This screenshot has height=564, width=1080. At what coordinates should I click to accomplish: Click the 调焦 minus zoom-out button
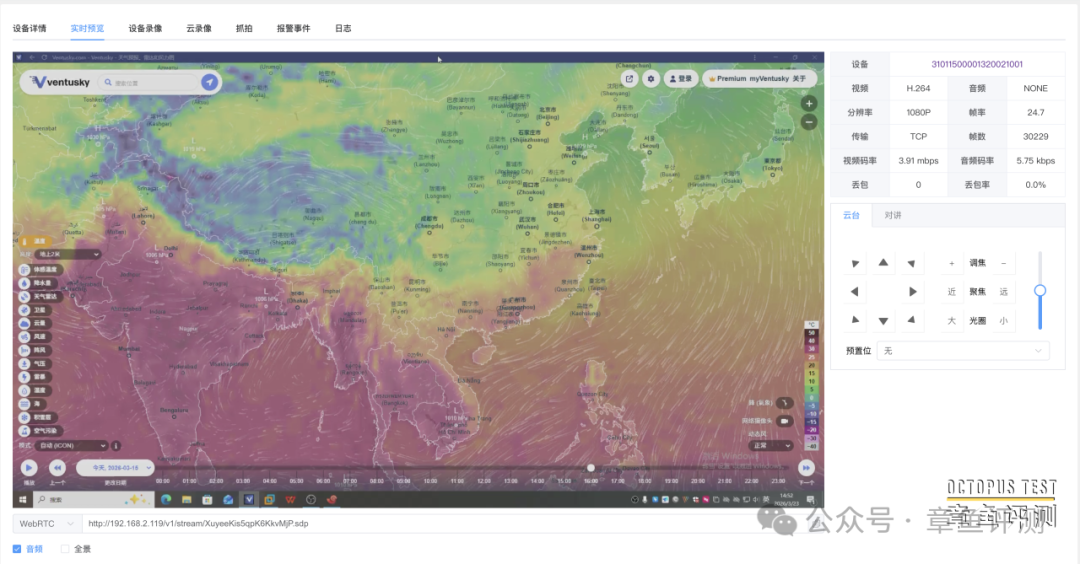[1004, 263]
